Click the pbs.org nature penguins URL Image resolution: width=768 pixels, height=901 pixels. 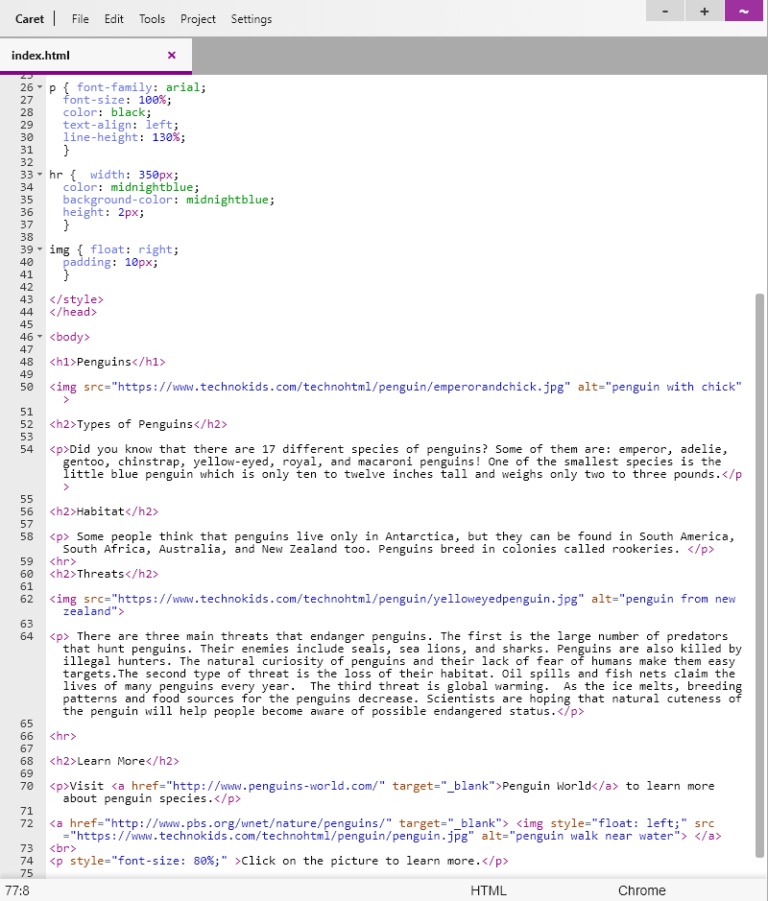click(248, 823)
